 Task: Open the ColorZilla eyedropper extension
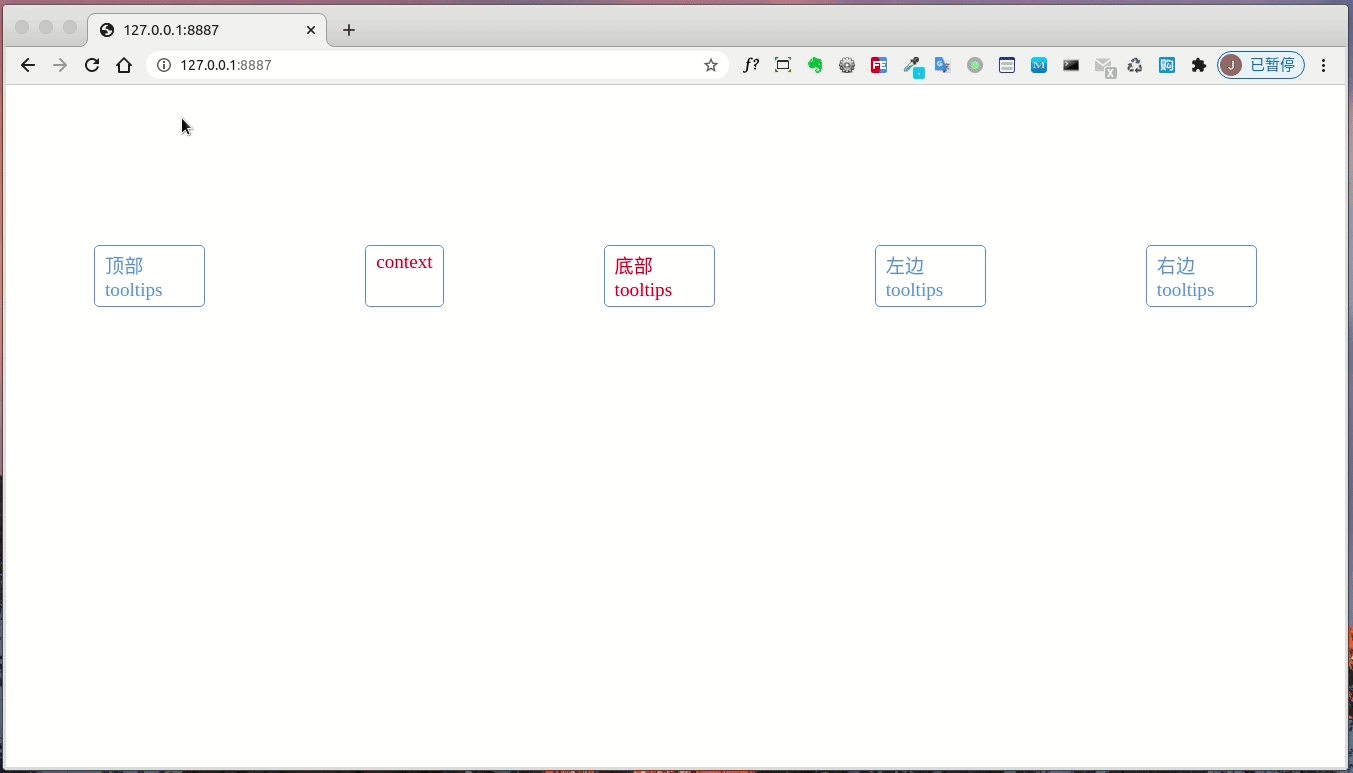[x=911, y=65]
